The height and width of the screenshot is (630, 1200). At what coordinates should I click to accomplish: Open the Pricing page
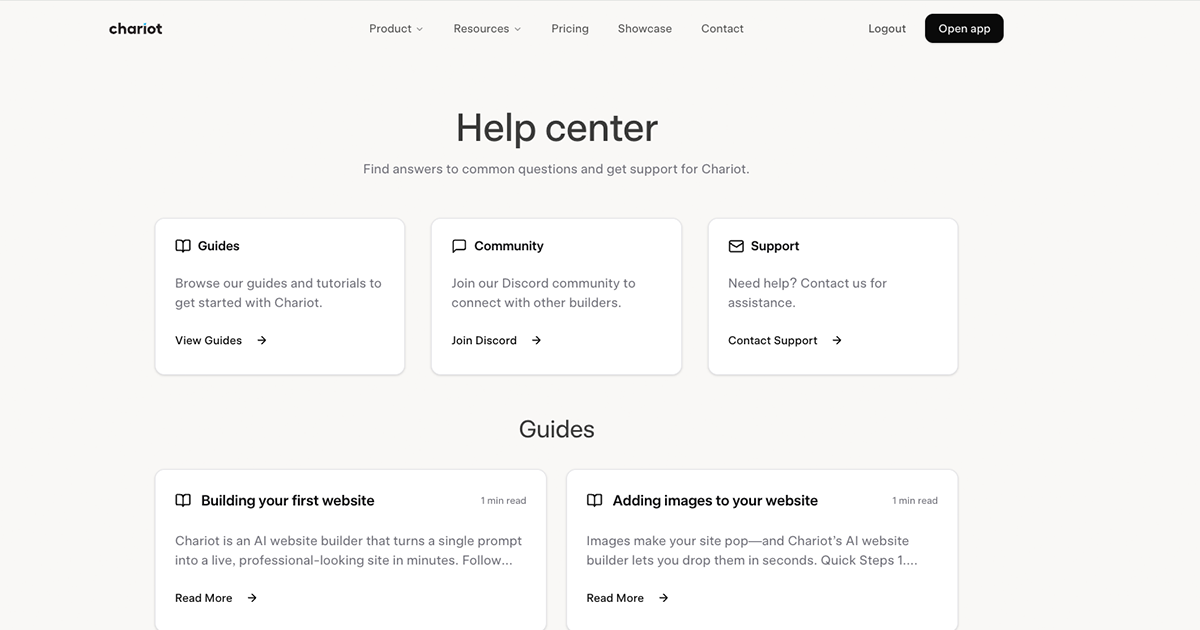tap(569, 28)
